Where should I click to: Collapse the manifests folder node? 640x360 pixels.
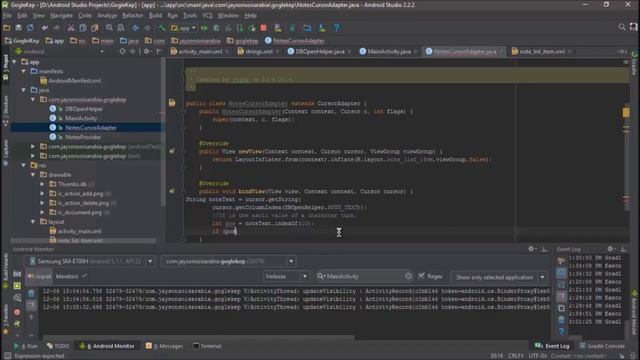pyautogui.click(x=24, y=71)
